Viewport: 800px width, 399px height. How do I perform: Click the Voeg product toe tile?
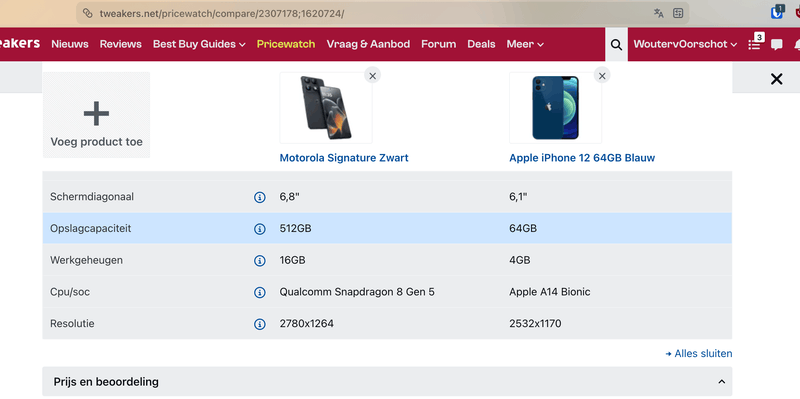[x=96, y=115]
